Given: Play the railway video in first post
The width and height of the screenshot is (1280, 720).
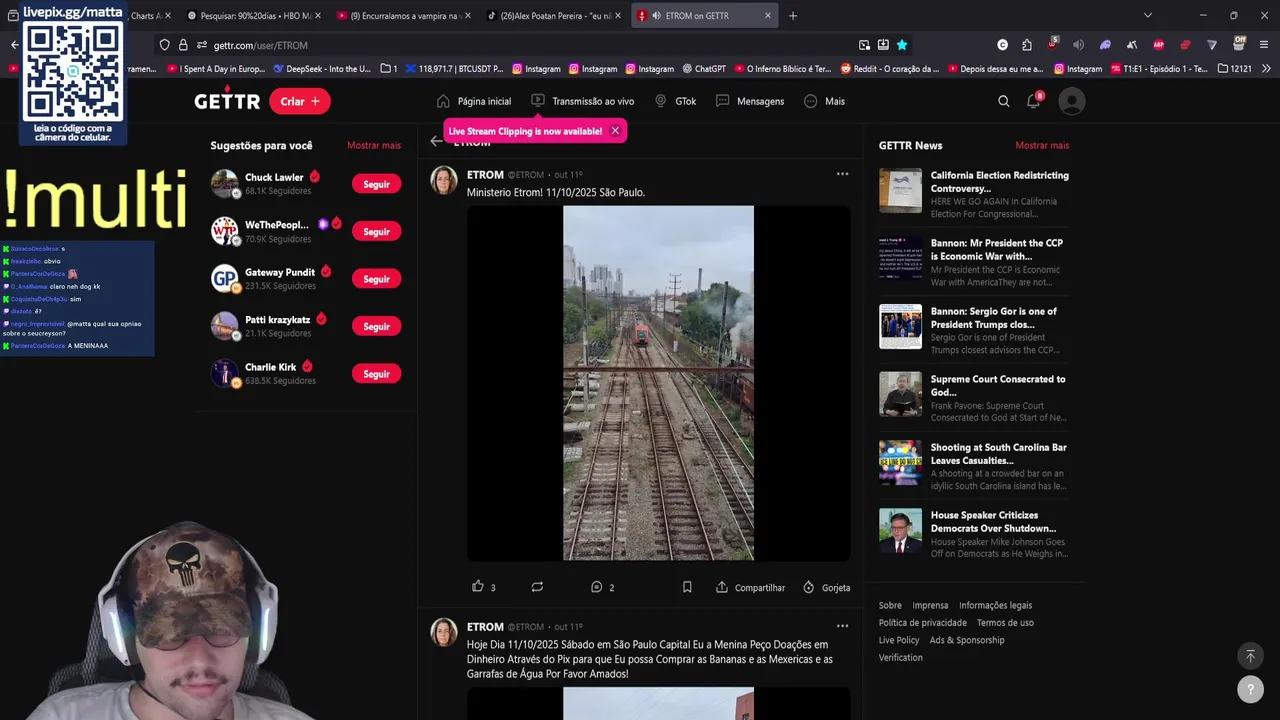Looking at the screenshot, I should [658, 383].
